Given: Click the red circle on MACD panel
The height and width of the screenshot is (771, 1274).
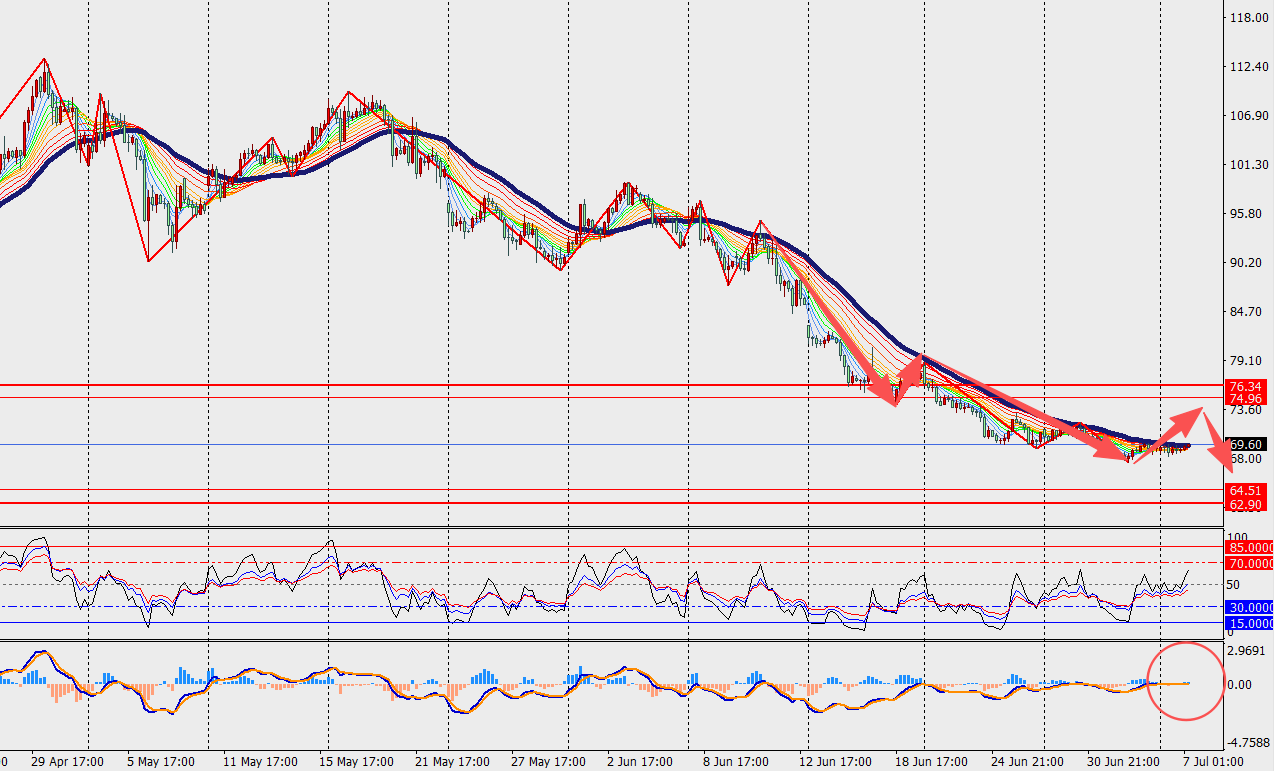Looking at the screenshot, I should click(x=1185, y=681).
